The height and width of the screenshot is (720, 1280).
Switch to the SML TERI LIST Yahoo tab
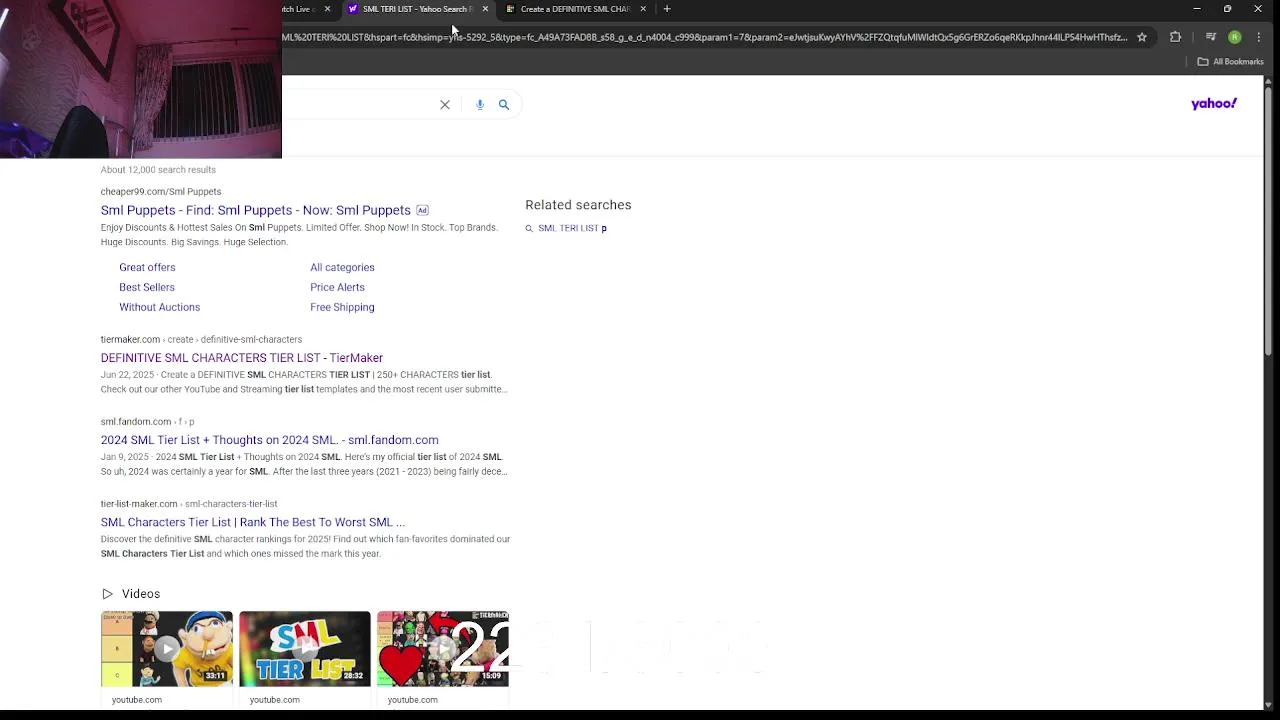point(410,9)
